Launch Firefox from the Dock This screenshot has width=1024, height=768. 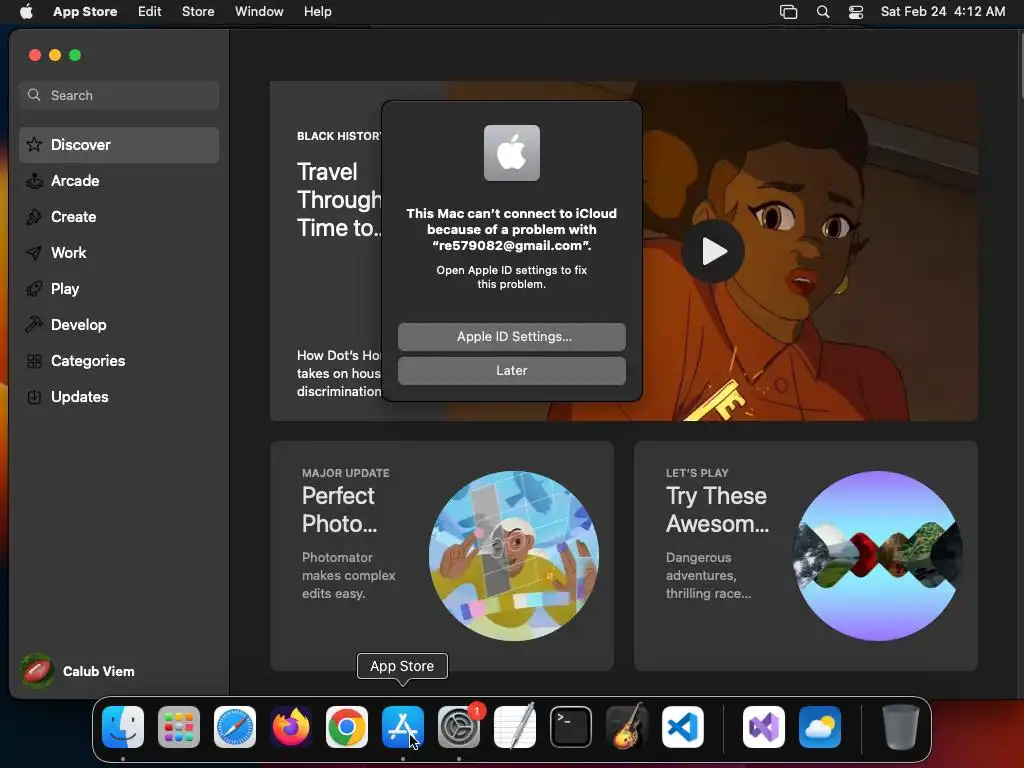291,727
